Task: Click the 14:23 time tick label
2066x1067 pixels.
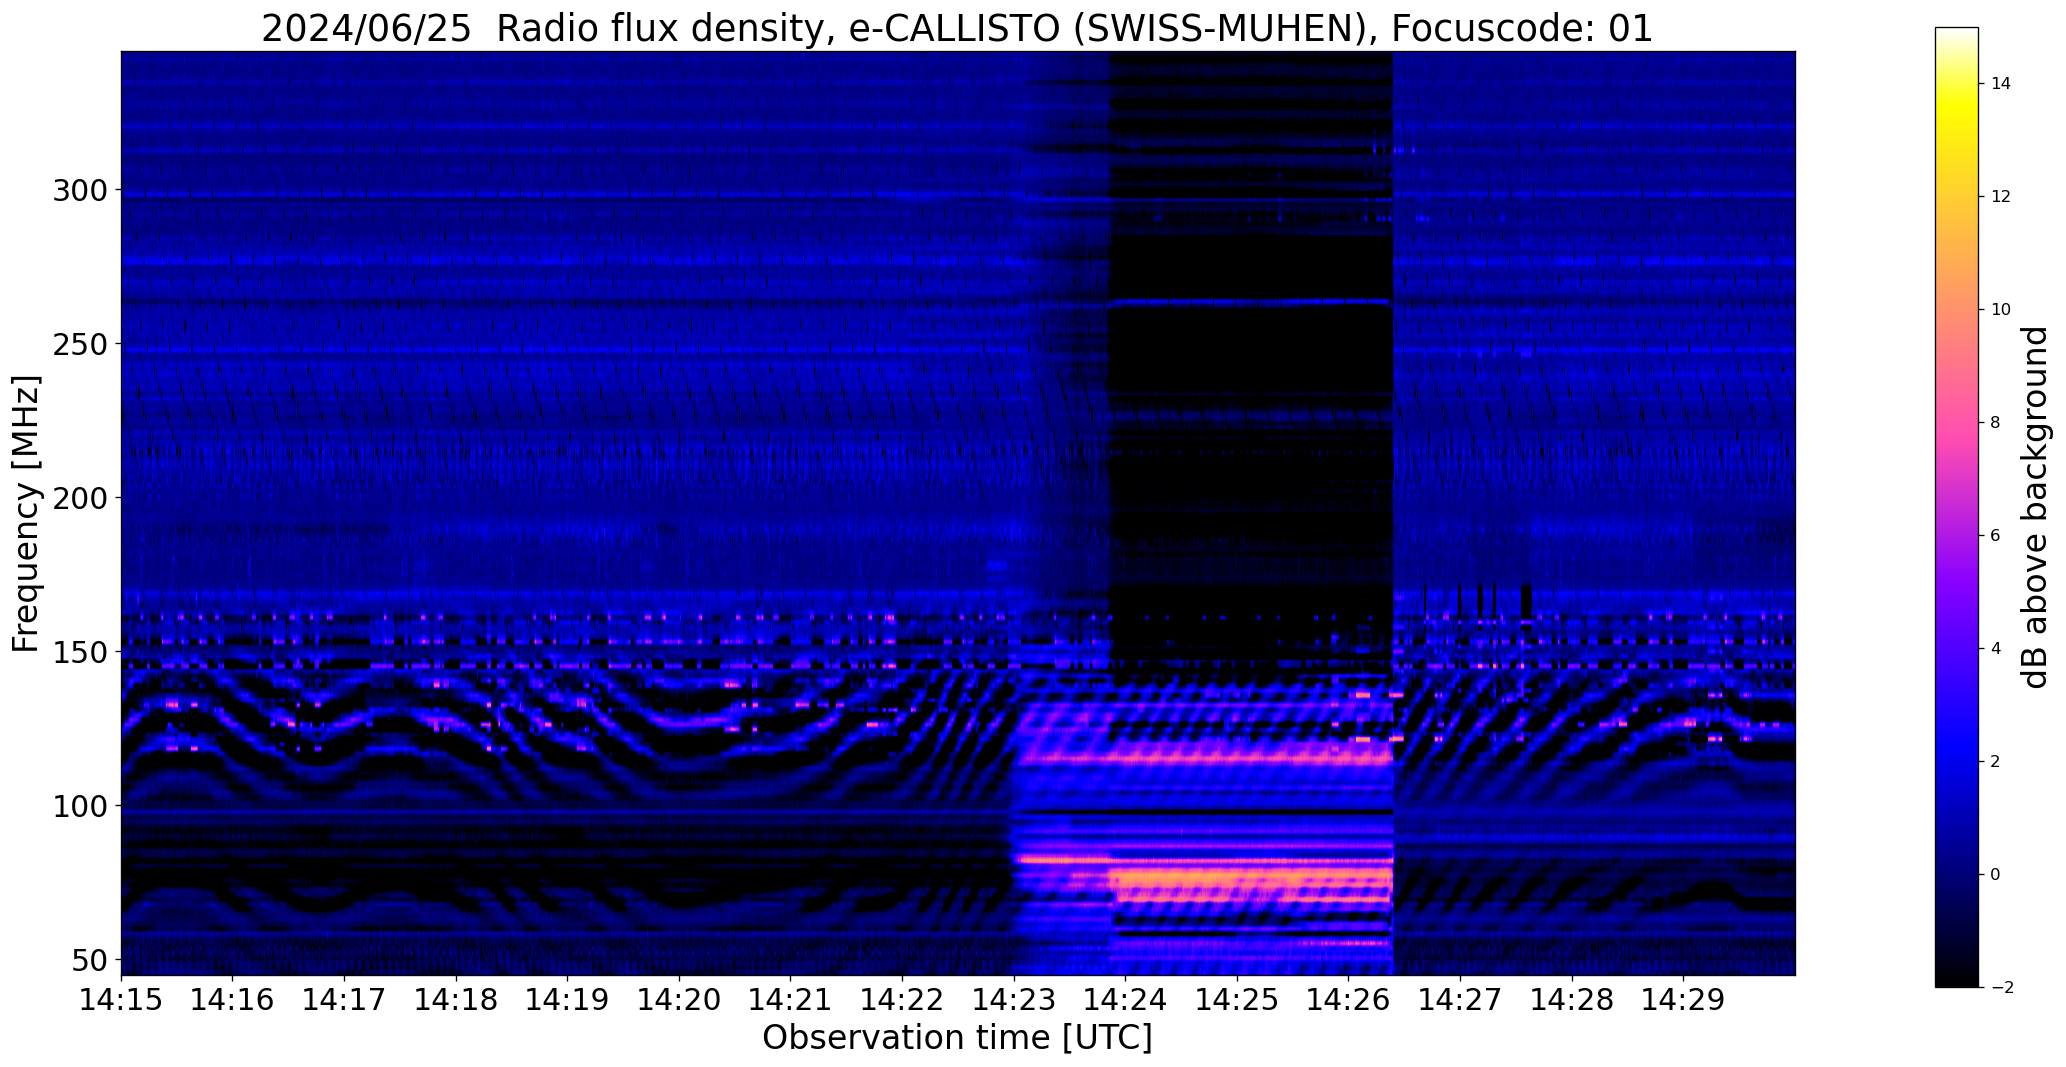Action: click(x=1014, y=1000)
